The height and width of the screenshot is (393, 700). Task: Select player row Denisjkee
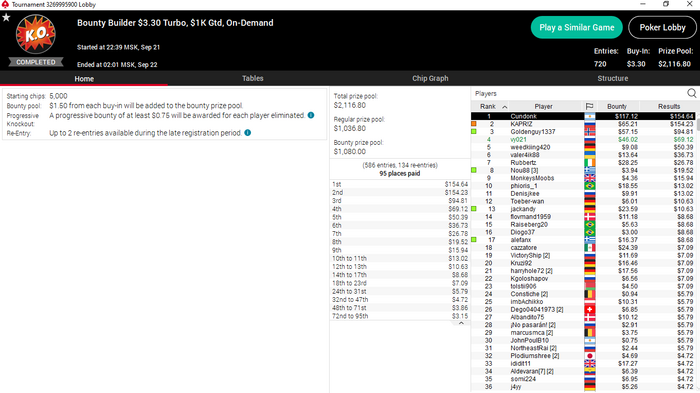[583, 193]
